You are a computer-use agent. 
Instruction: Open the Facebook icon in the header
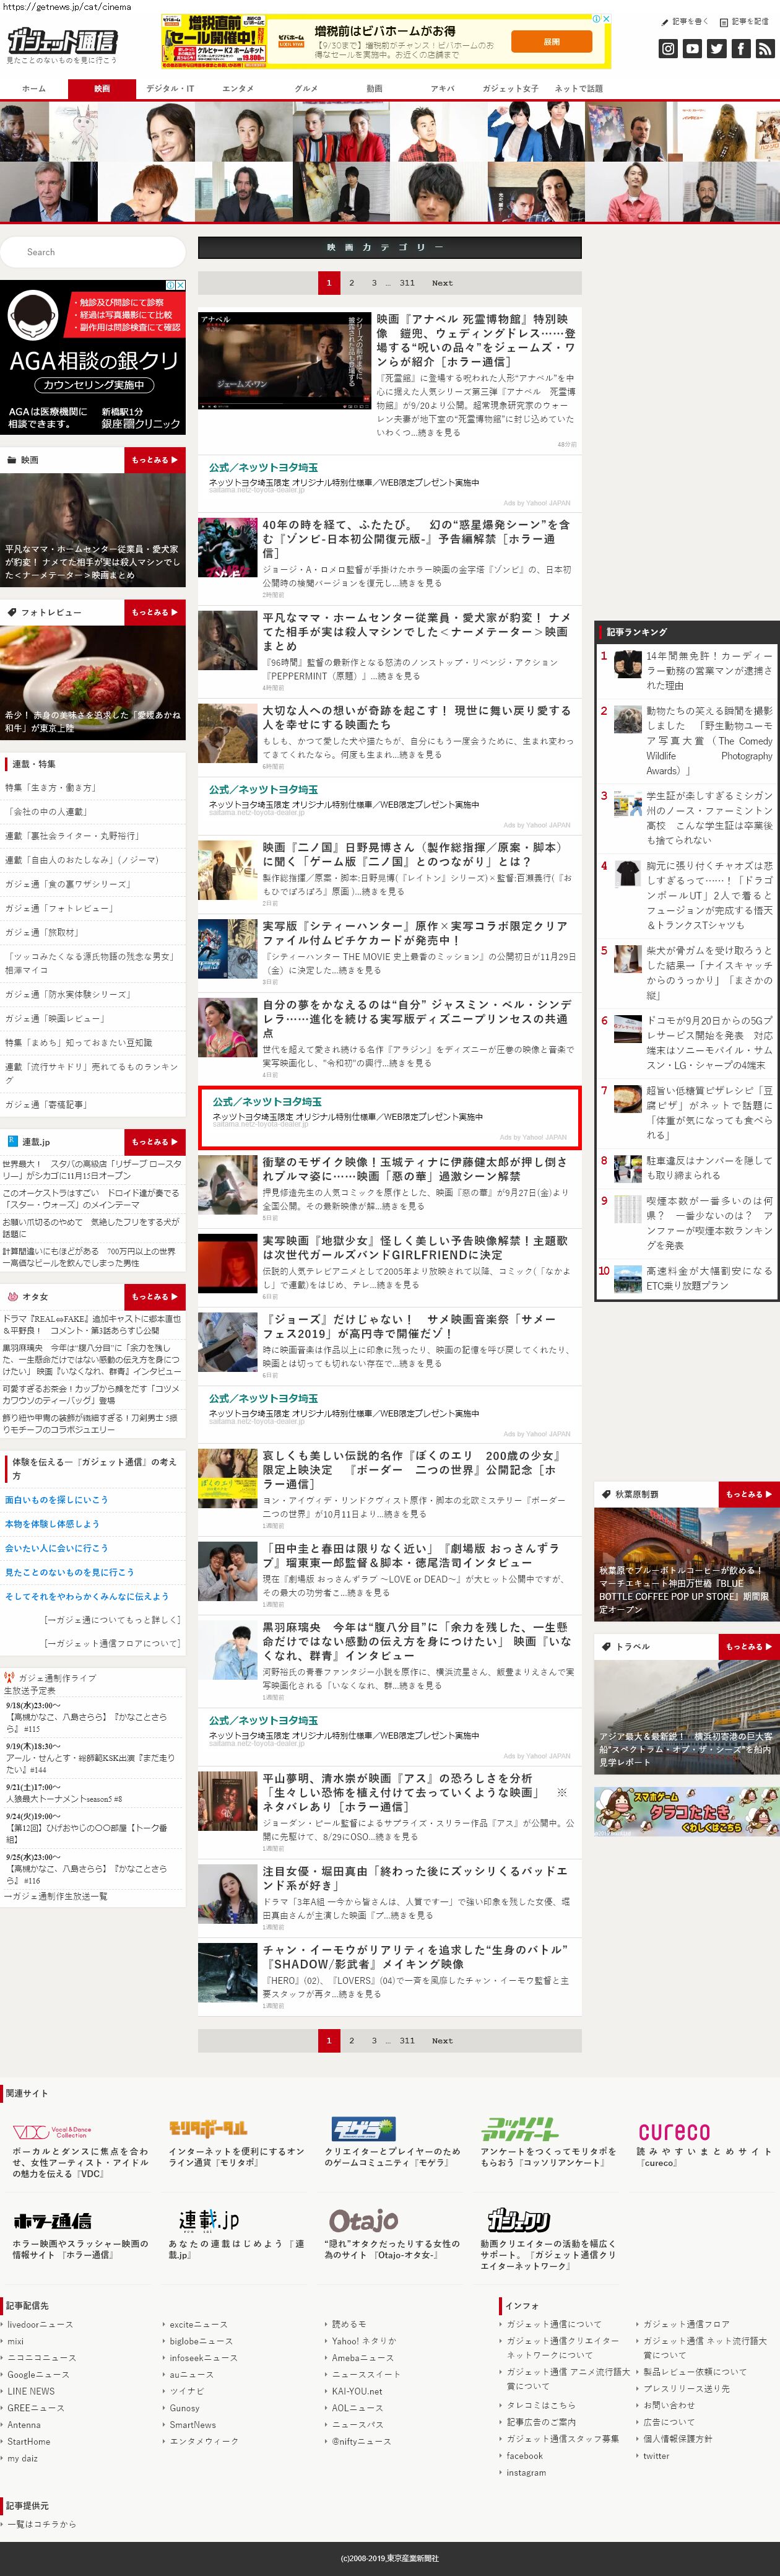point(740,48)
